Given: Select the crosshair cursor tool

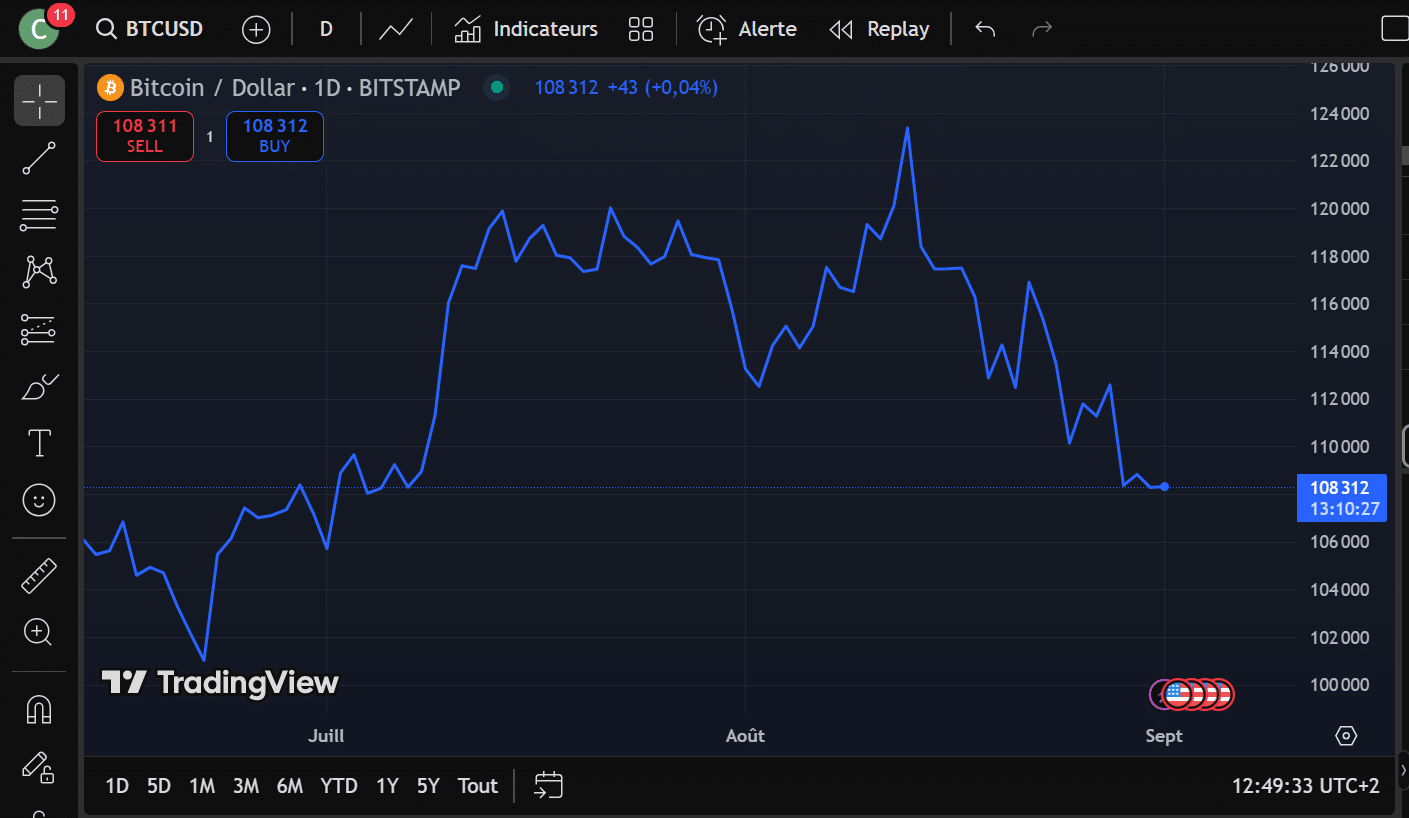Looking at the screenshot, I should click(x=39, y=100).
